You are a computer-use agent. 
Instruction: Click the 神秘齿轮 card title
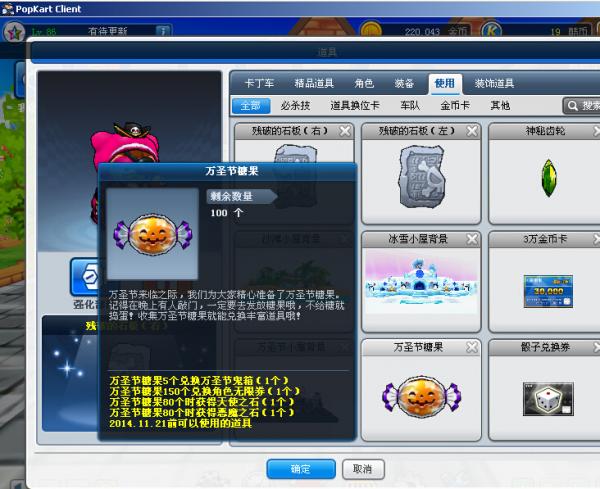[x=545, y=131]
